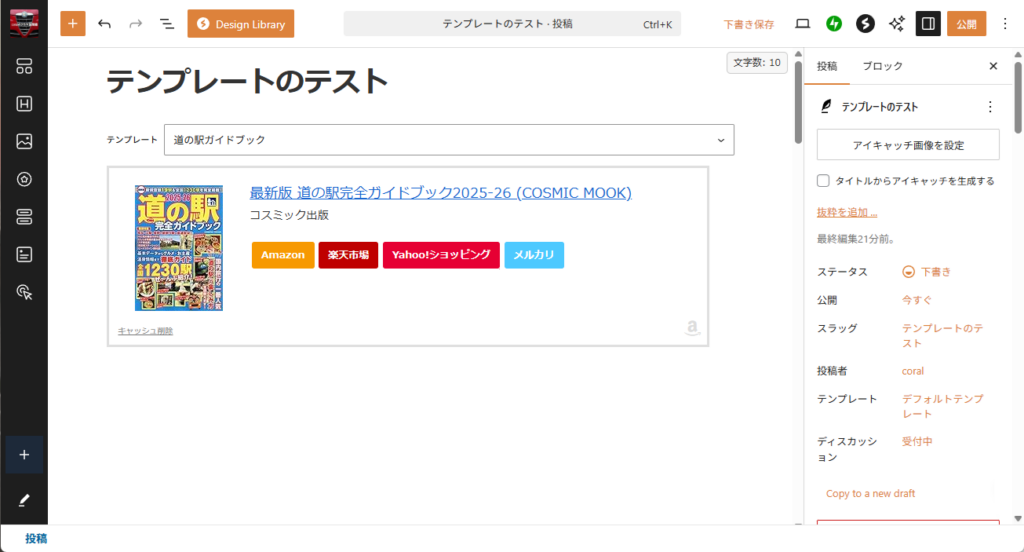This screenshot has width=1024, height=552.
Task: Click 最終編集21分前 text in sidebar
Action: tap(856, 239)
